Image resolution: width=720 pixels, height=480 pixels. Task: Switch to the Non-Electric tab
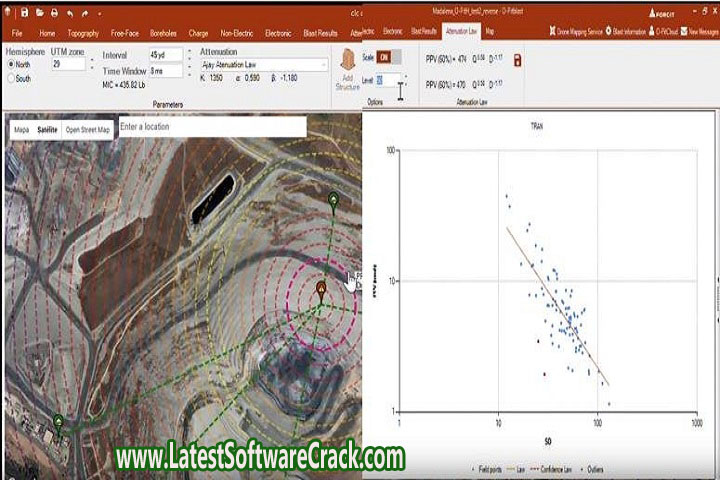click(x=236, y=33)
